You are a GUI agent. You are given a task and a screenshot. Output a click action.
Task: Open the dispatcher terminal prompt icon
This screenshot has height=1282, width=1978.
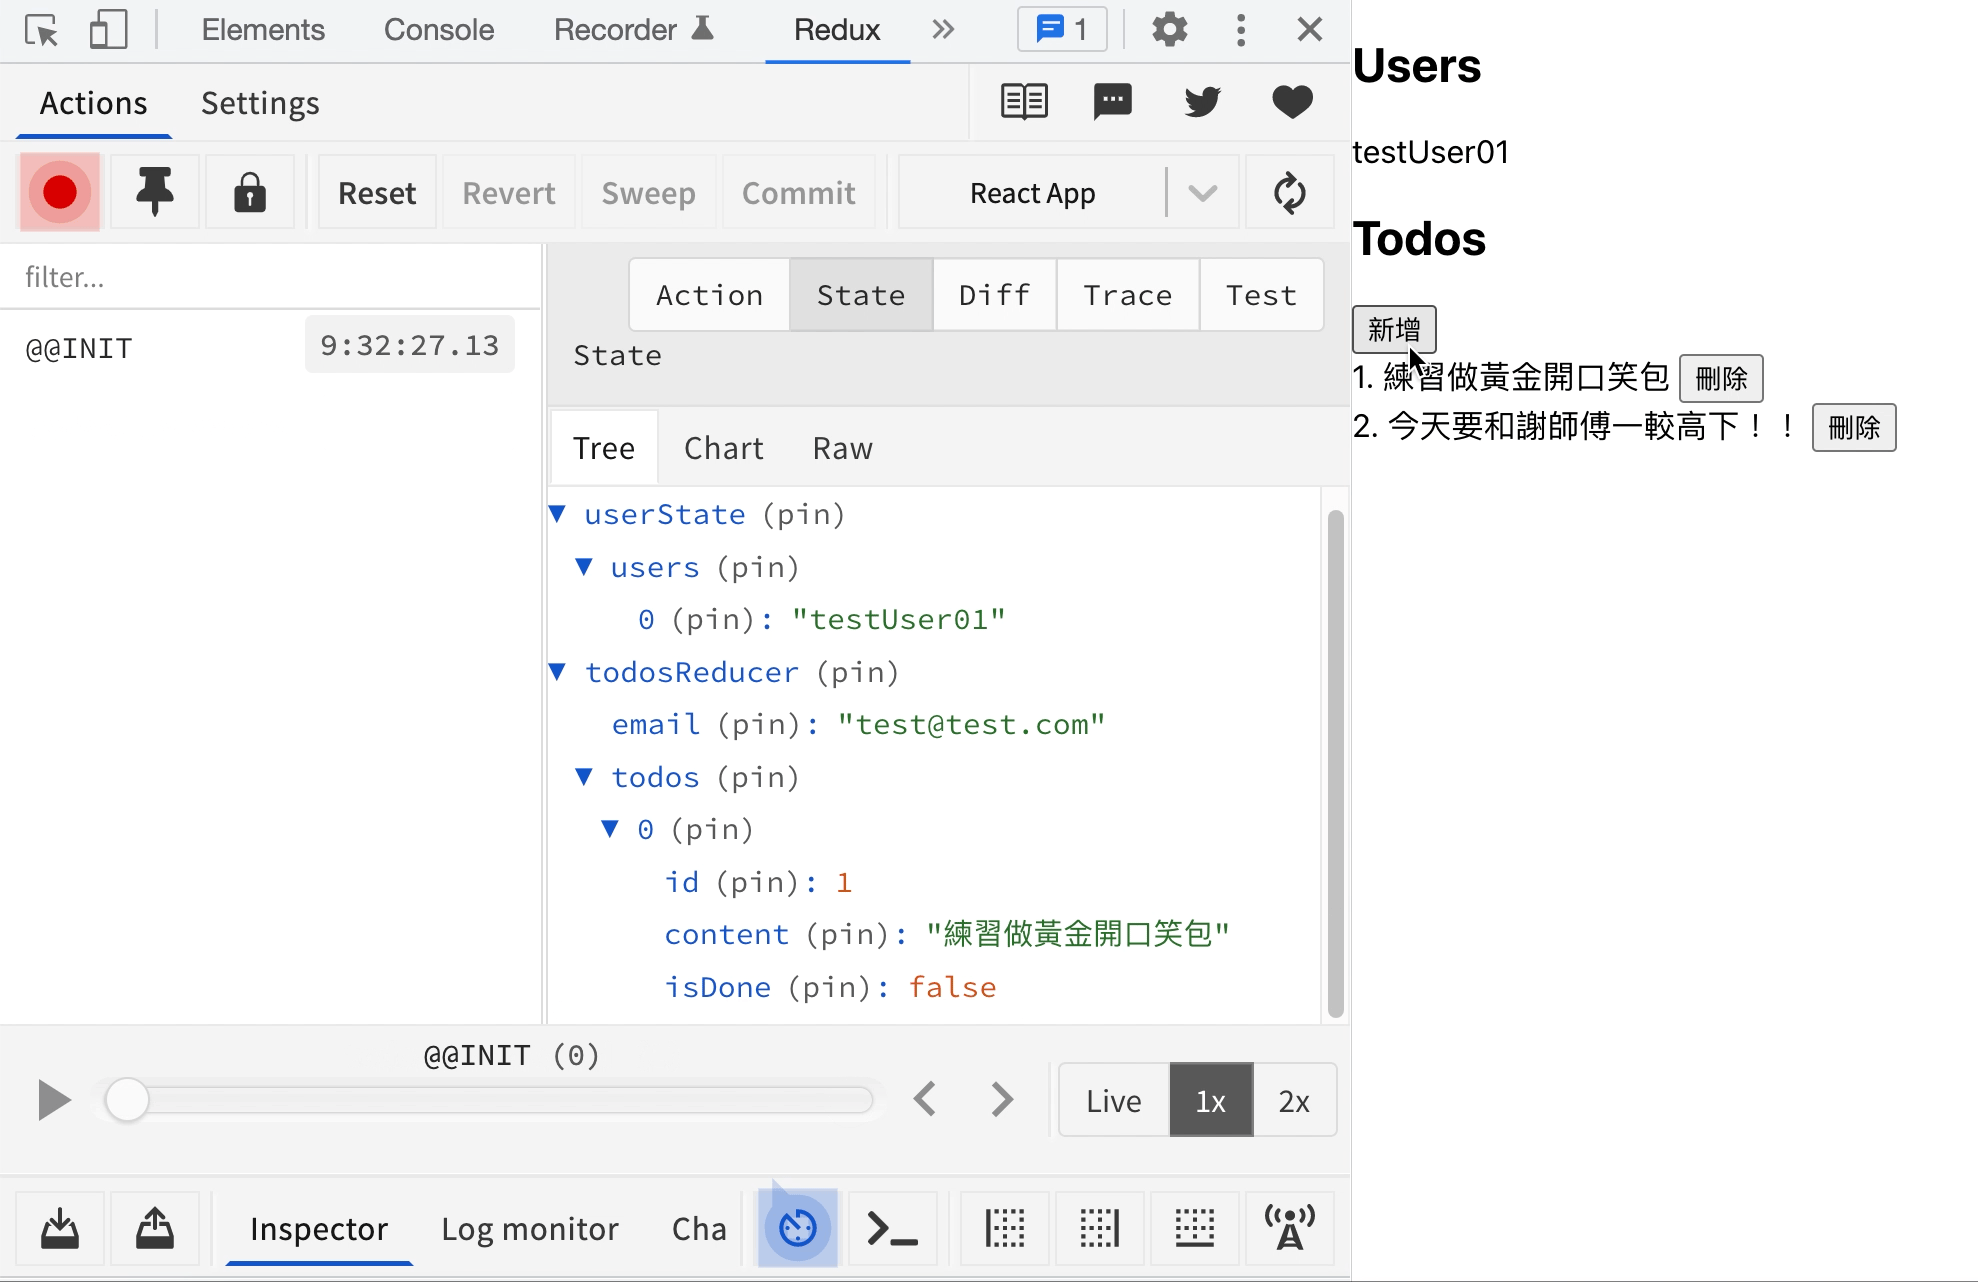tap(892, 1228)
